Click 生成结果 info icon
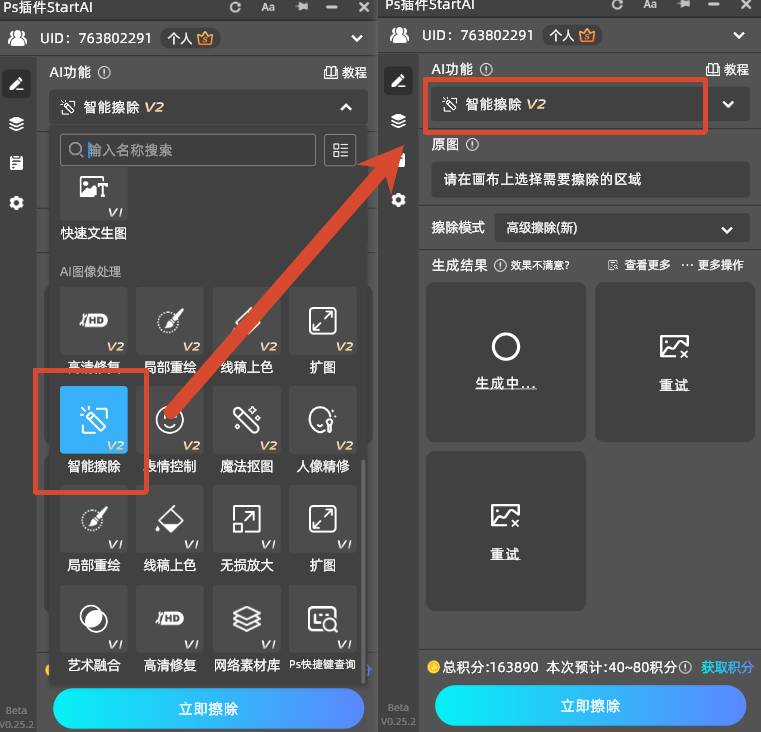 point(500,266)
